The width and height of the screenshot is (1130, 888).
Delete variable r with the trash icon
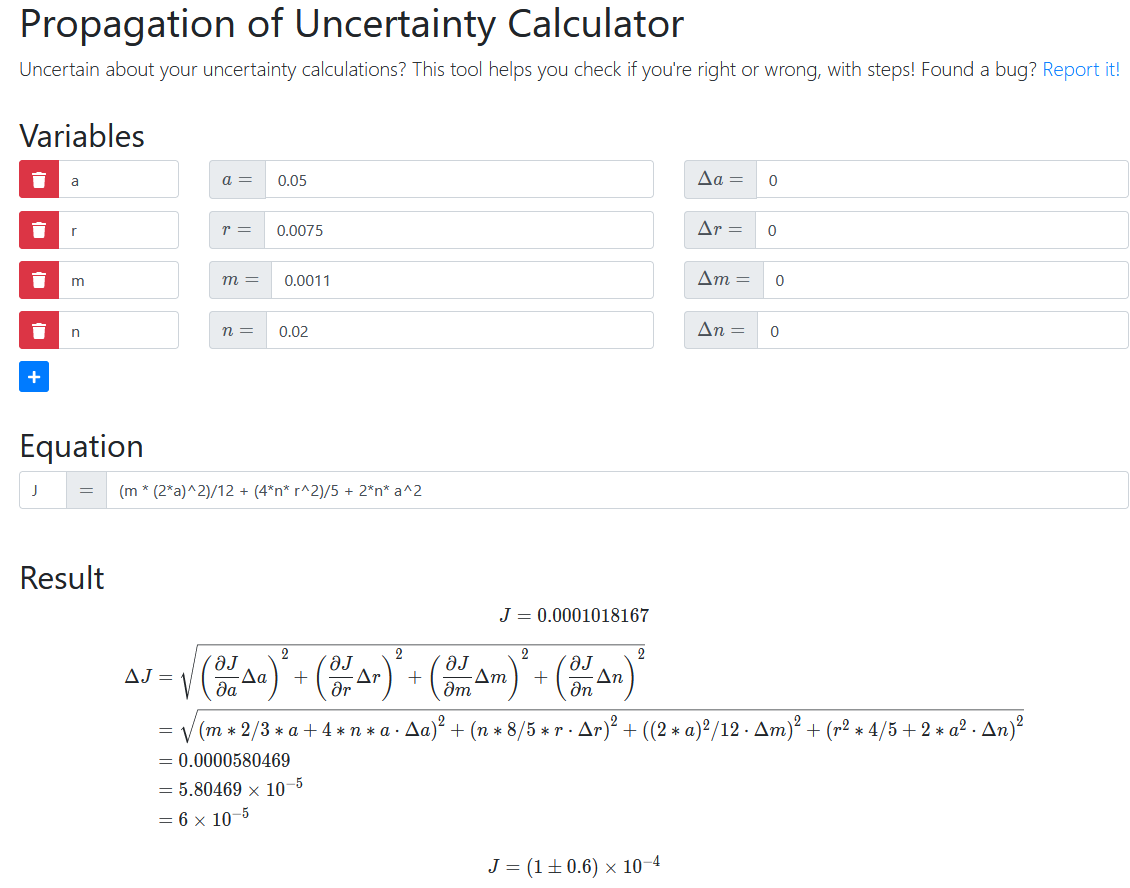[38, 229]
